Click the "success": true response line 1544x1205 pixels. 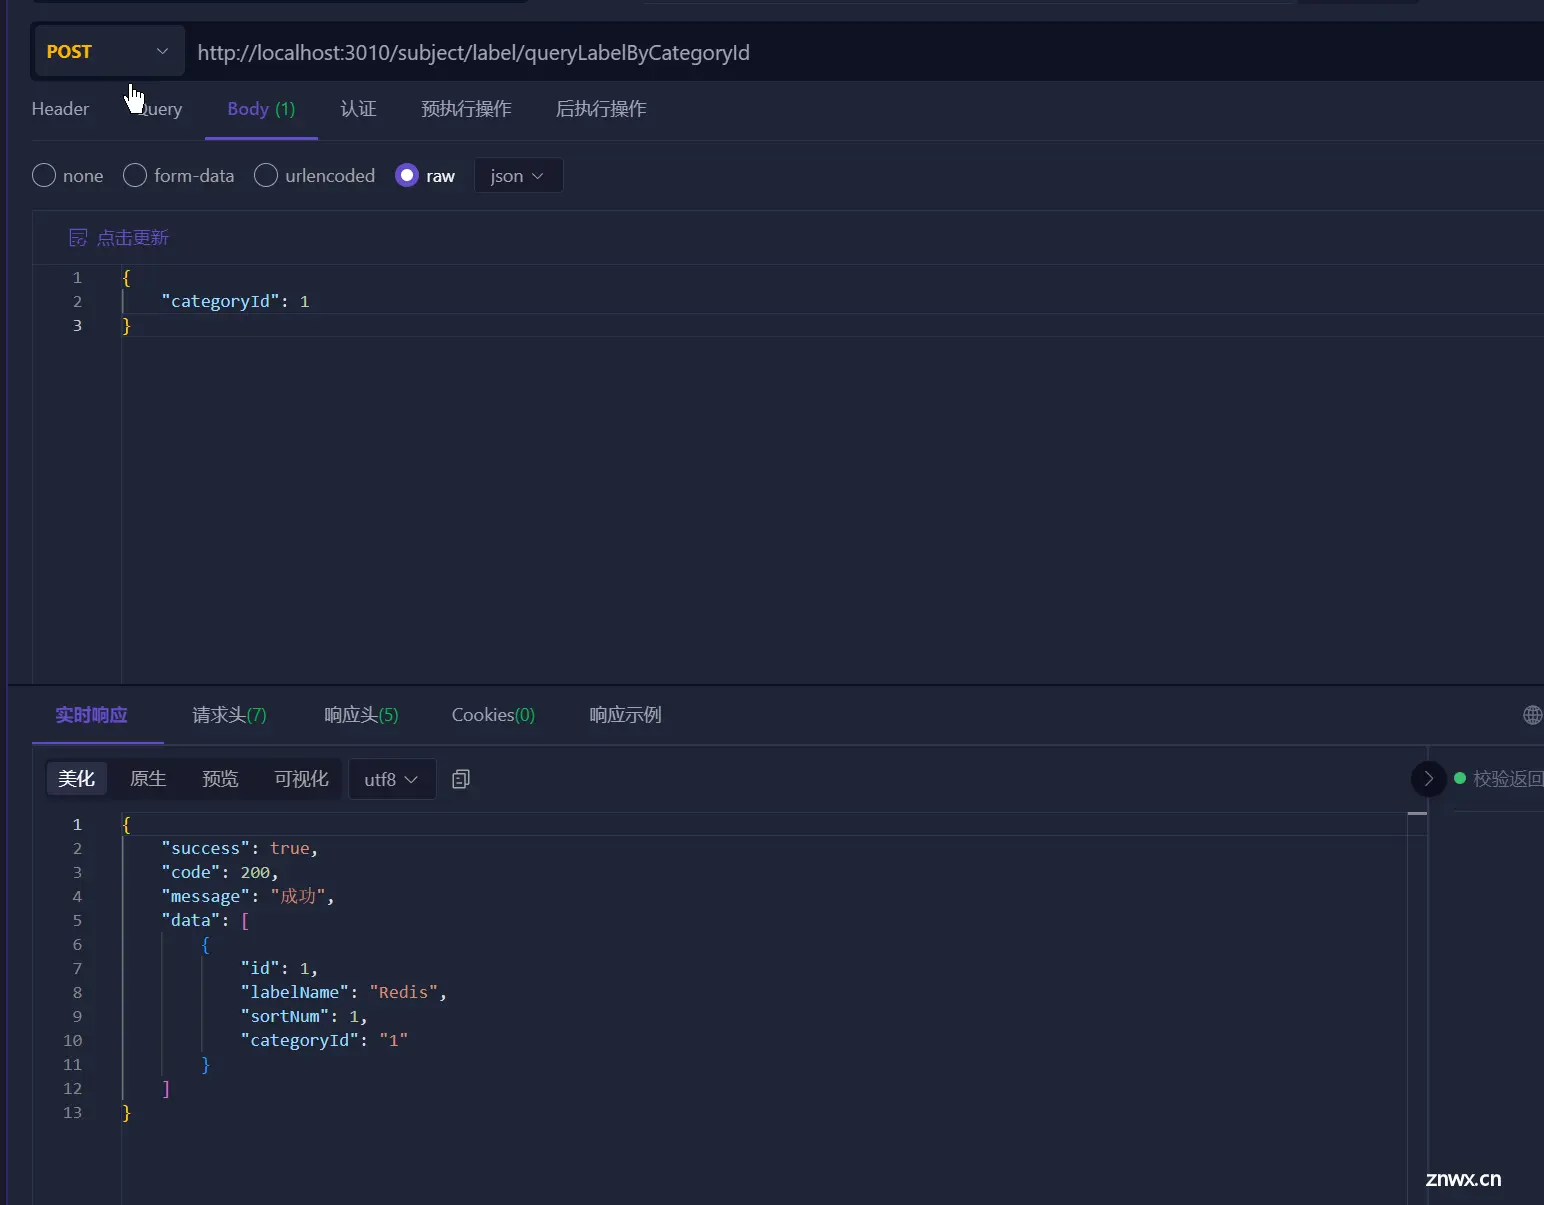coord(240,848)
